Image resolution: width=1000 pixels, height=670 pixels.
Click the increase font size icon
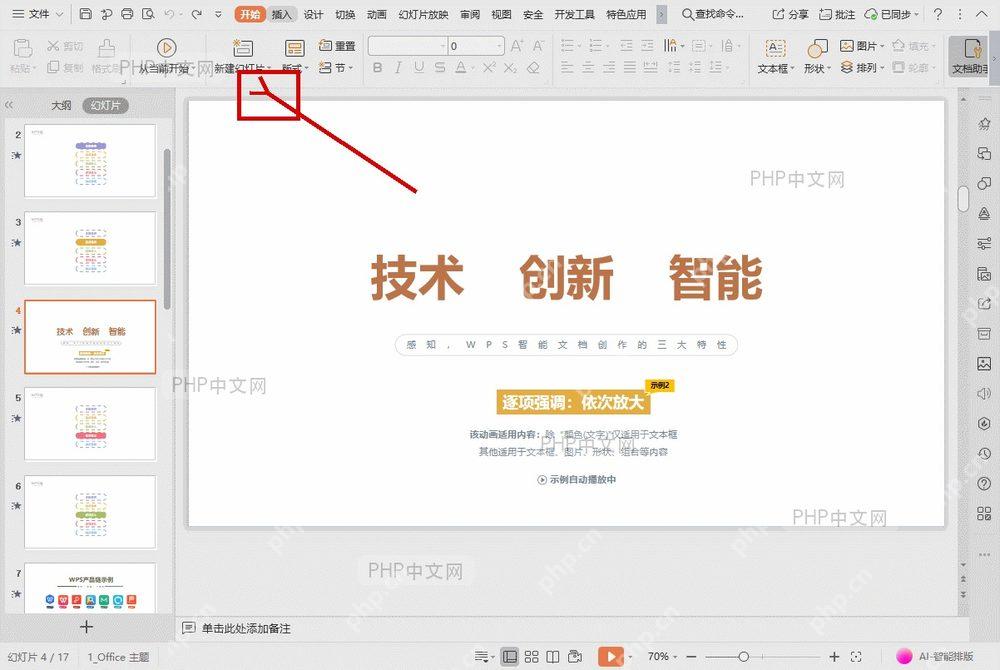[517, 45]
